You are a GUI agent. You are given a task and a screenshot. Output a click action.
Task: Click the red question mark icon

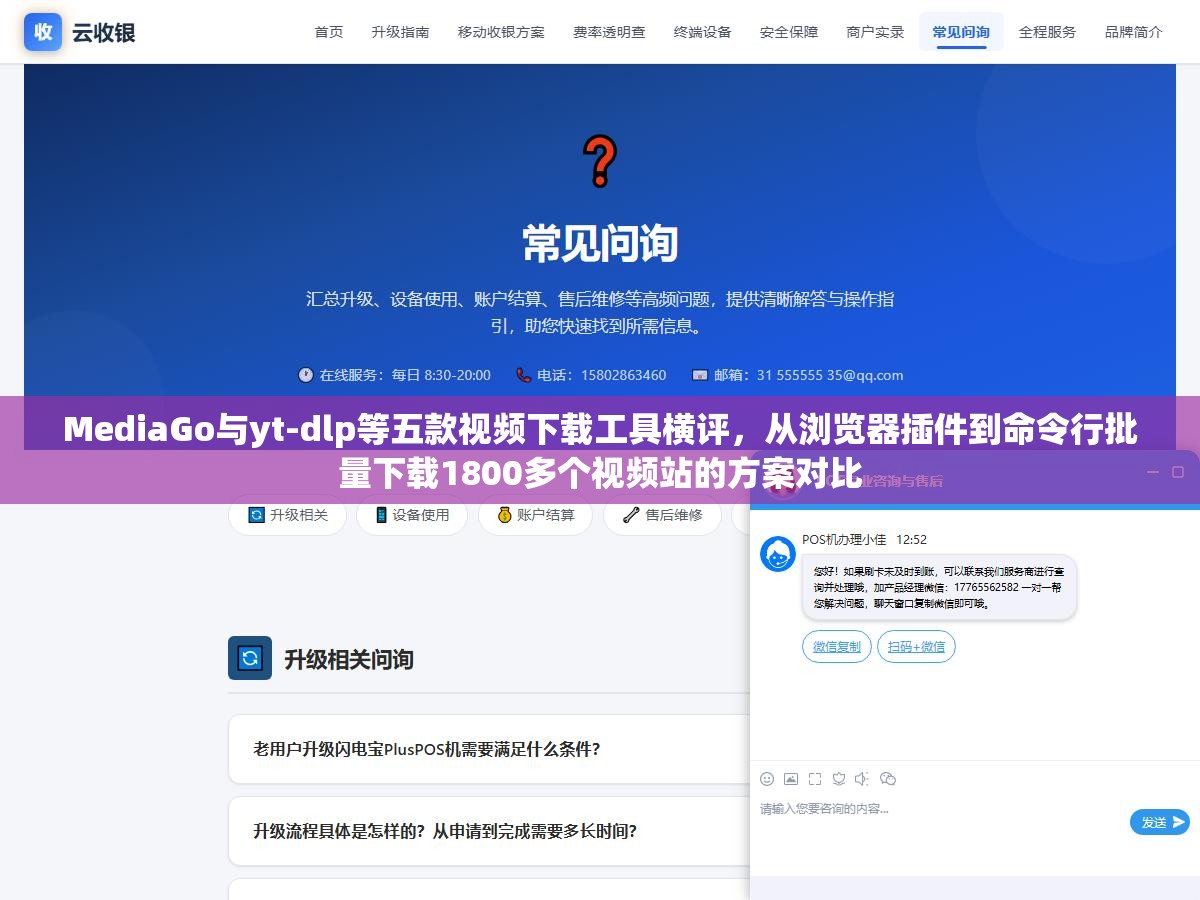(600, 162)
